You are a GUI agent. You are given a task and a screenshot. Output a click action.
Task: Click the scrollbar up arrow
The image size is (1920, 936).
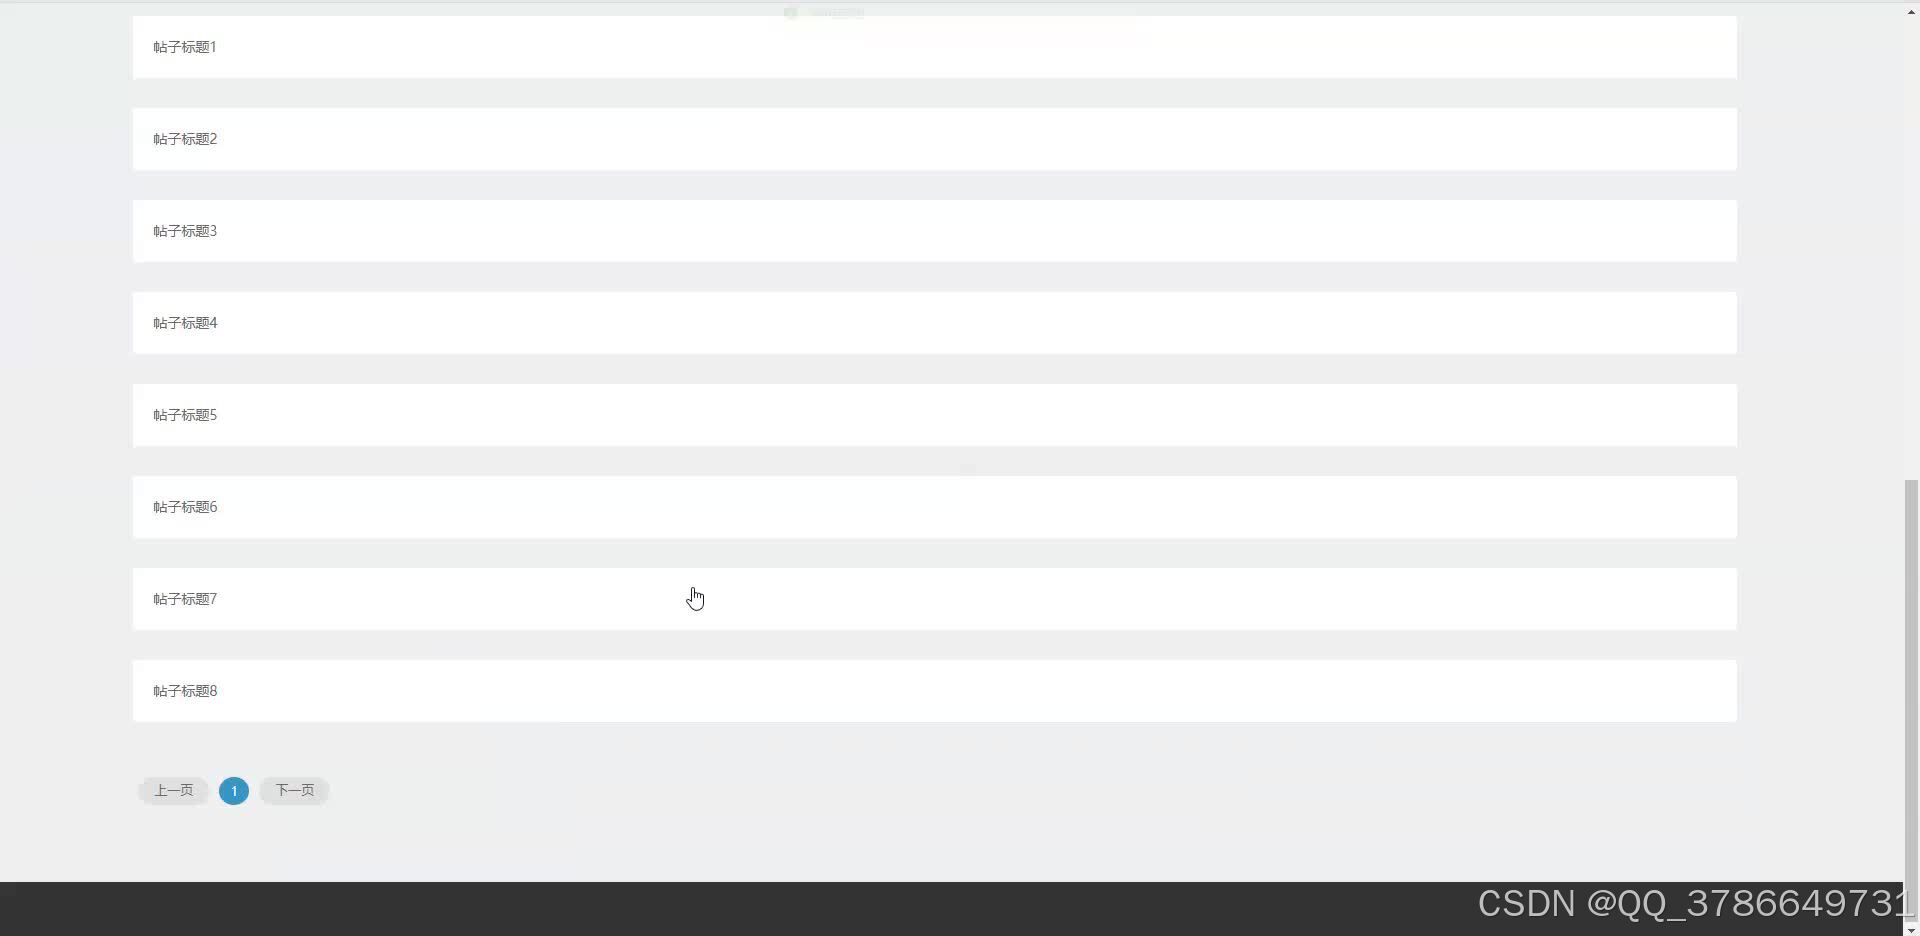click(x=1911, y=11)
